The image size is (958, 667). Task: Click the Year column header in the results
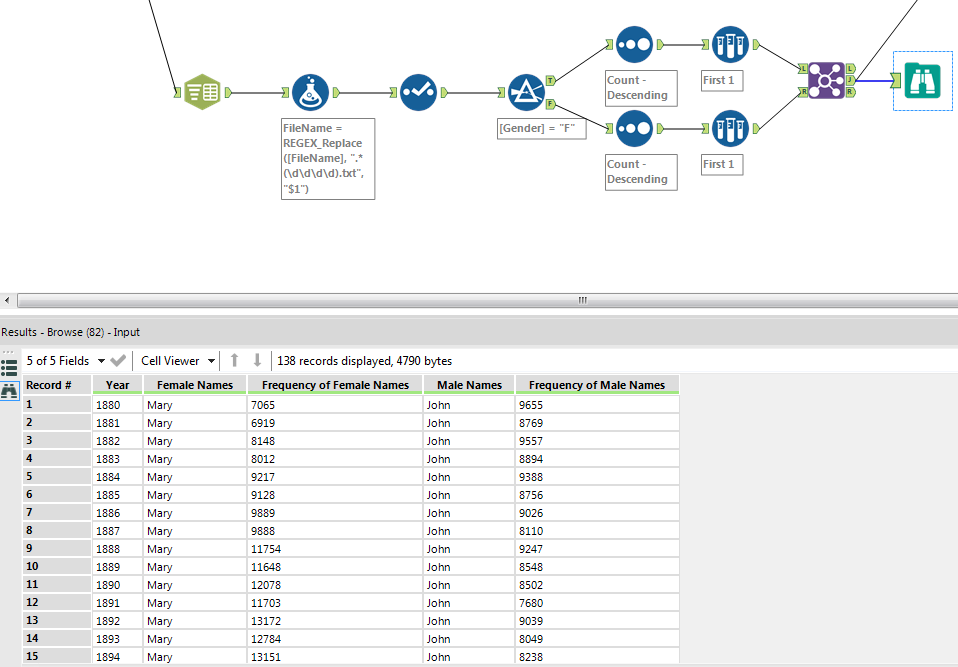click(117, 384)
